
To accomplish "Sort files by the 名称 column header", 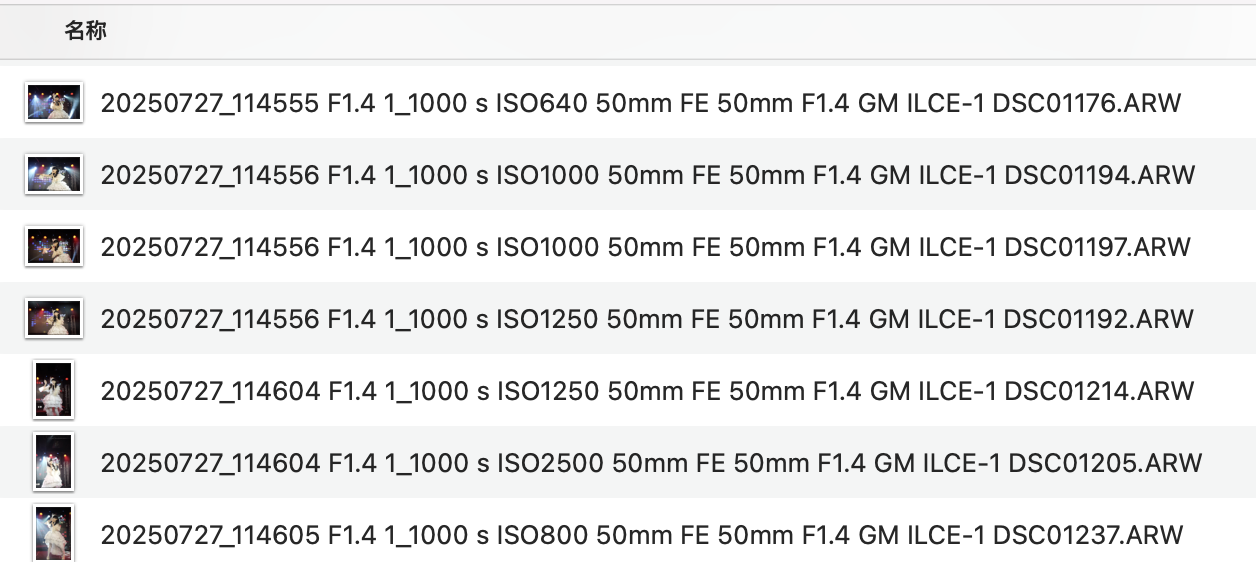I will click(x=85, y=31).
